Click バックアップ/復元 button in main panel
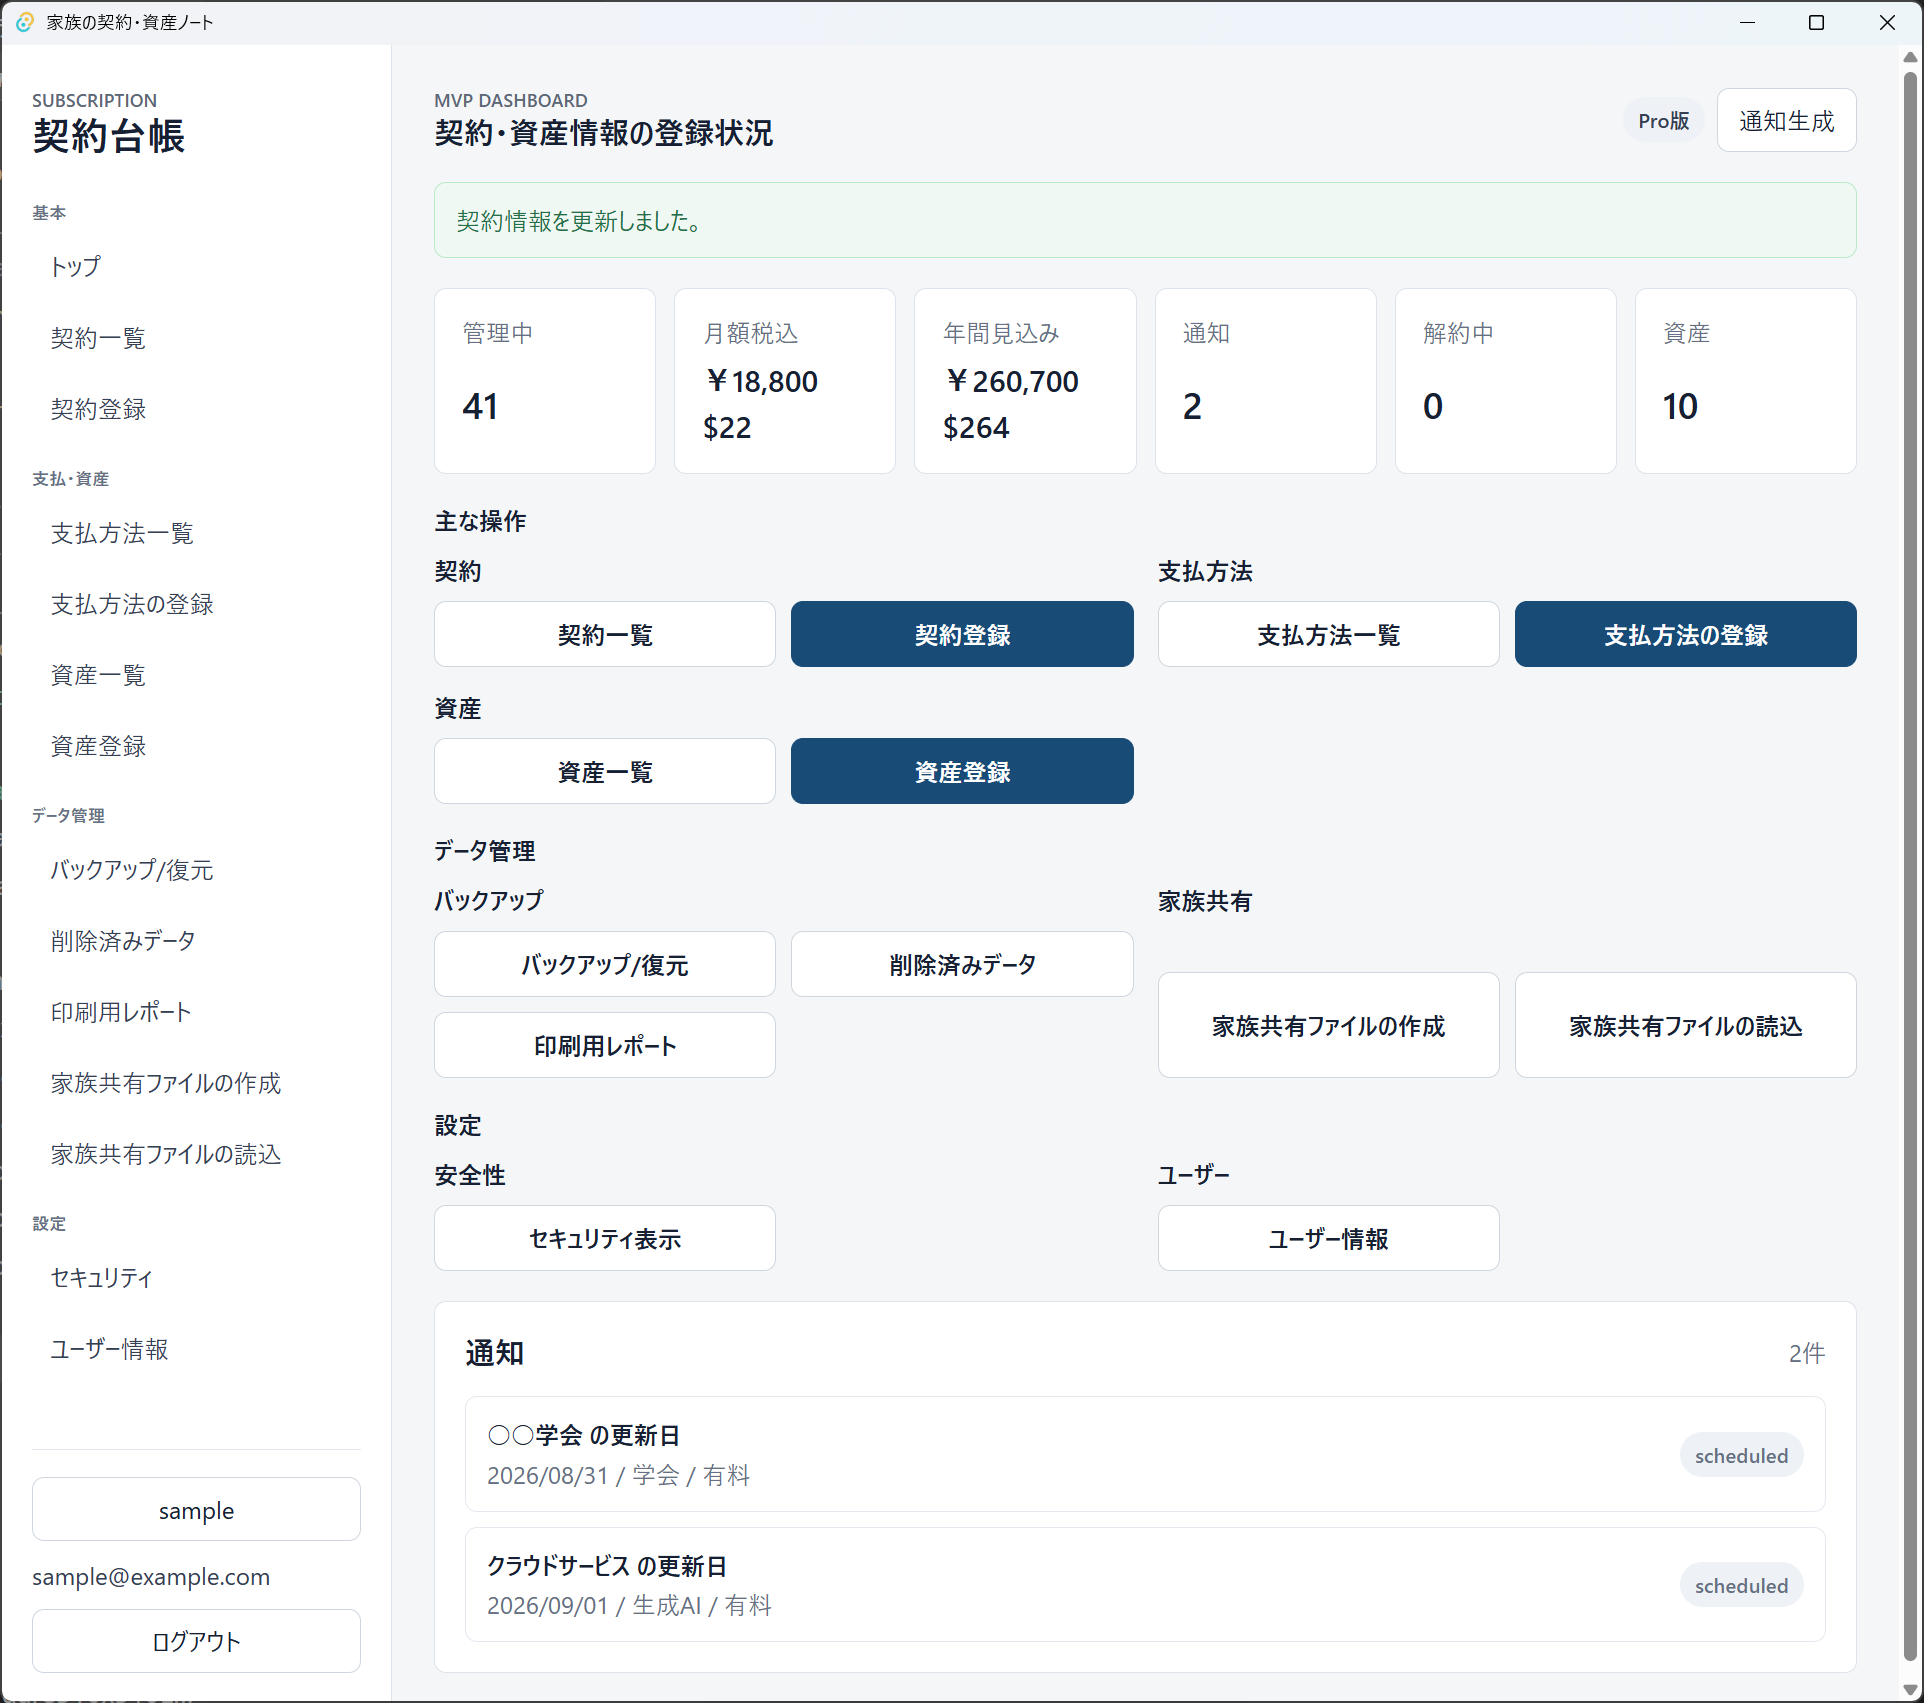1924x1703 pixels. tap(605, 964)
